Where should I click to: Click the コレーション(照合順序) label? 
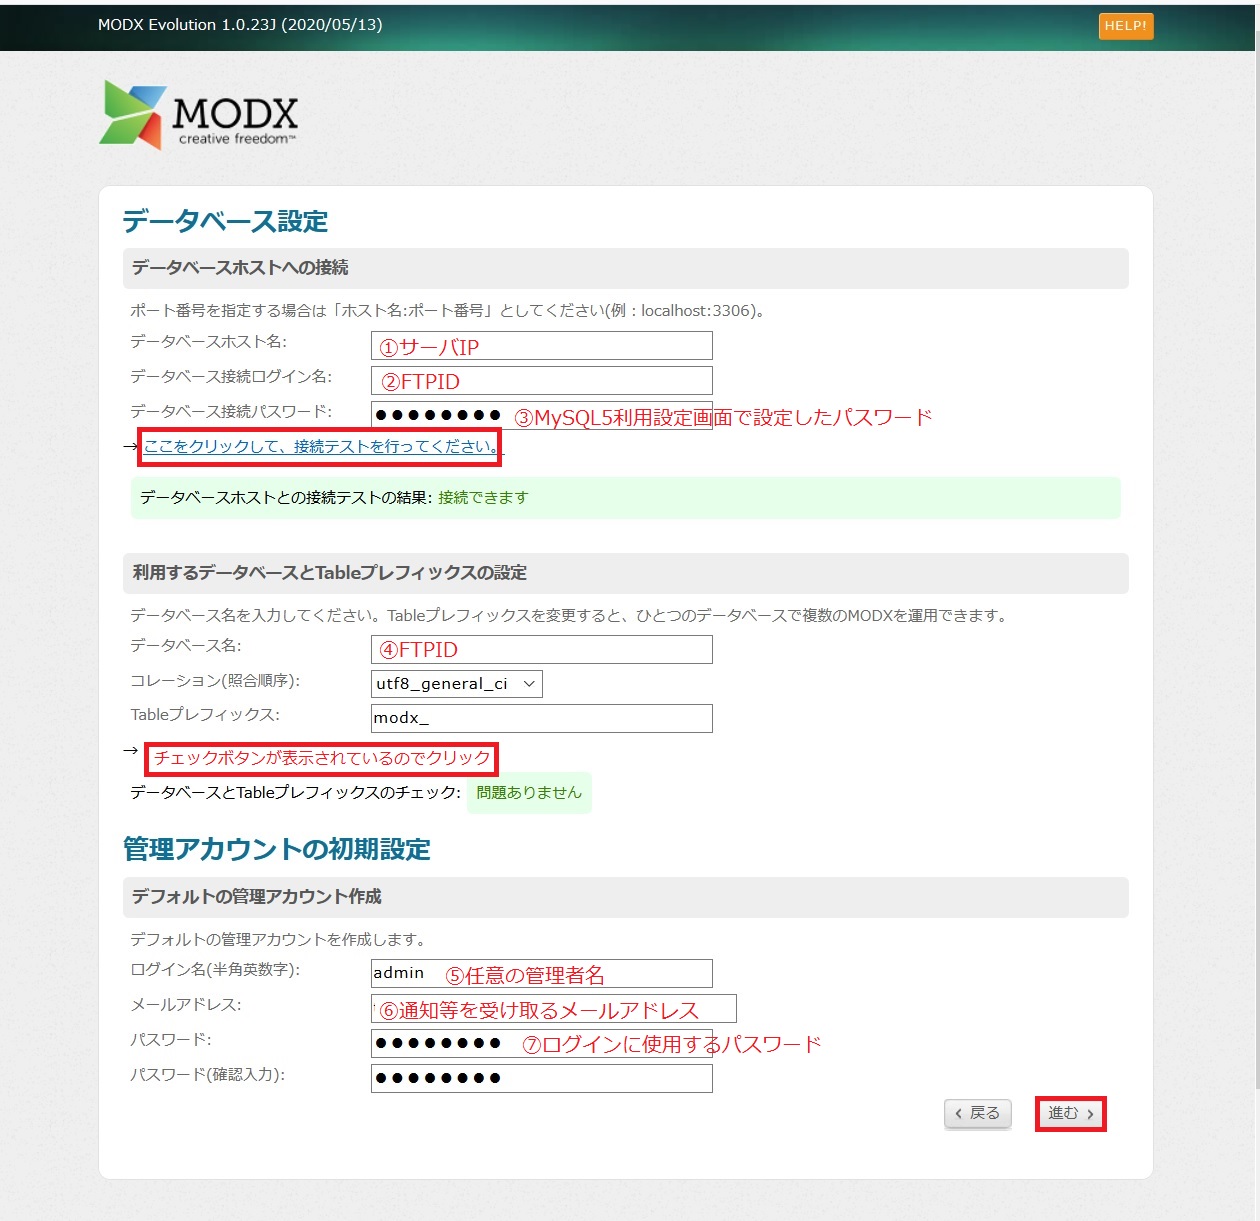pyautogui.click(x=215, y=681)
